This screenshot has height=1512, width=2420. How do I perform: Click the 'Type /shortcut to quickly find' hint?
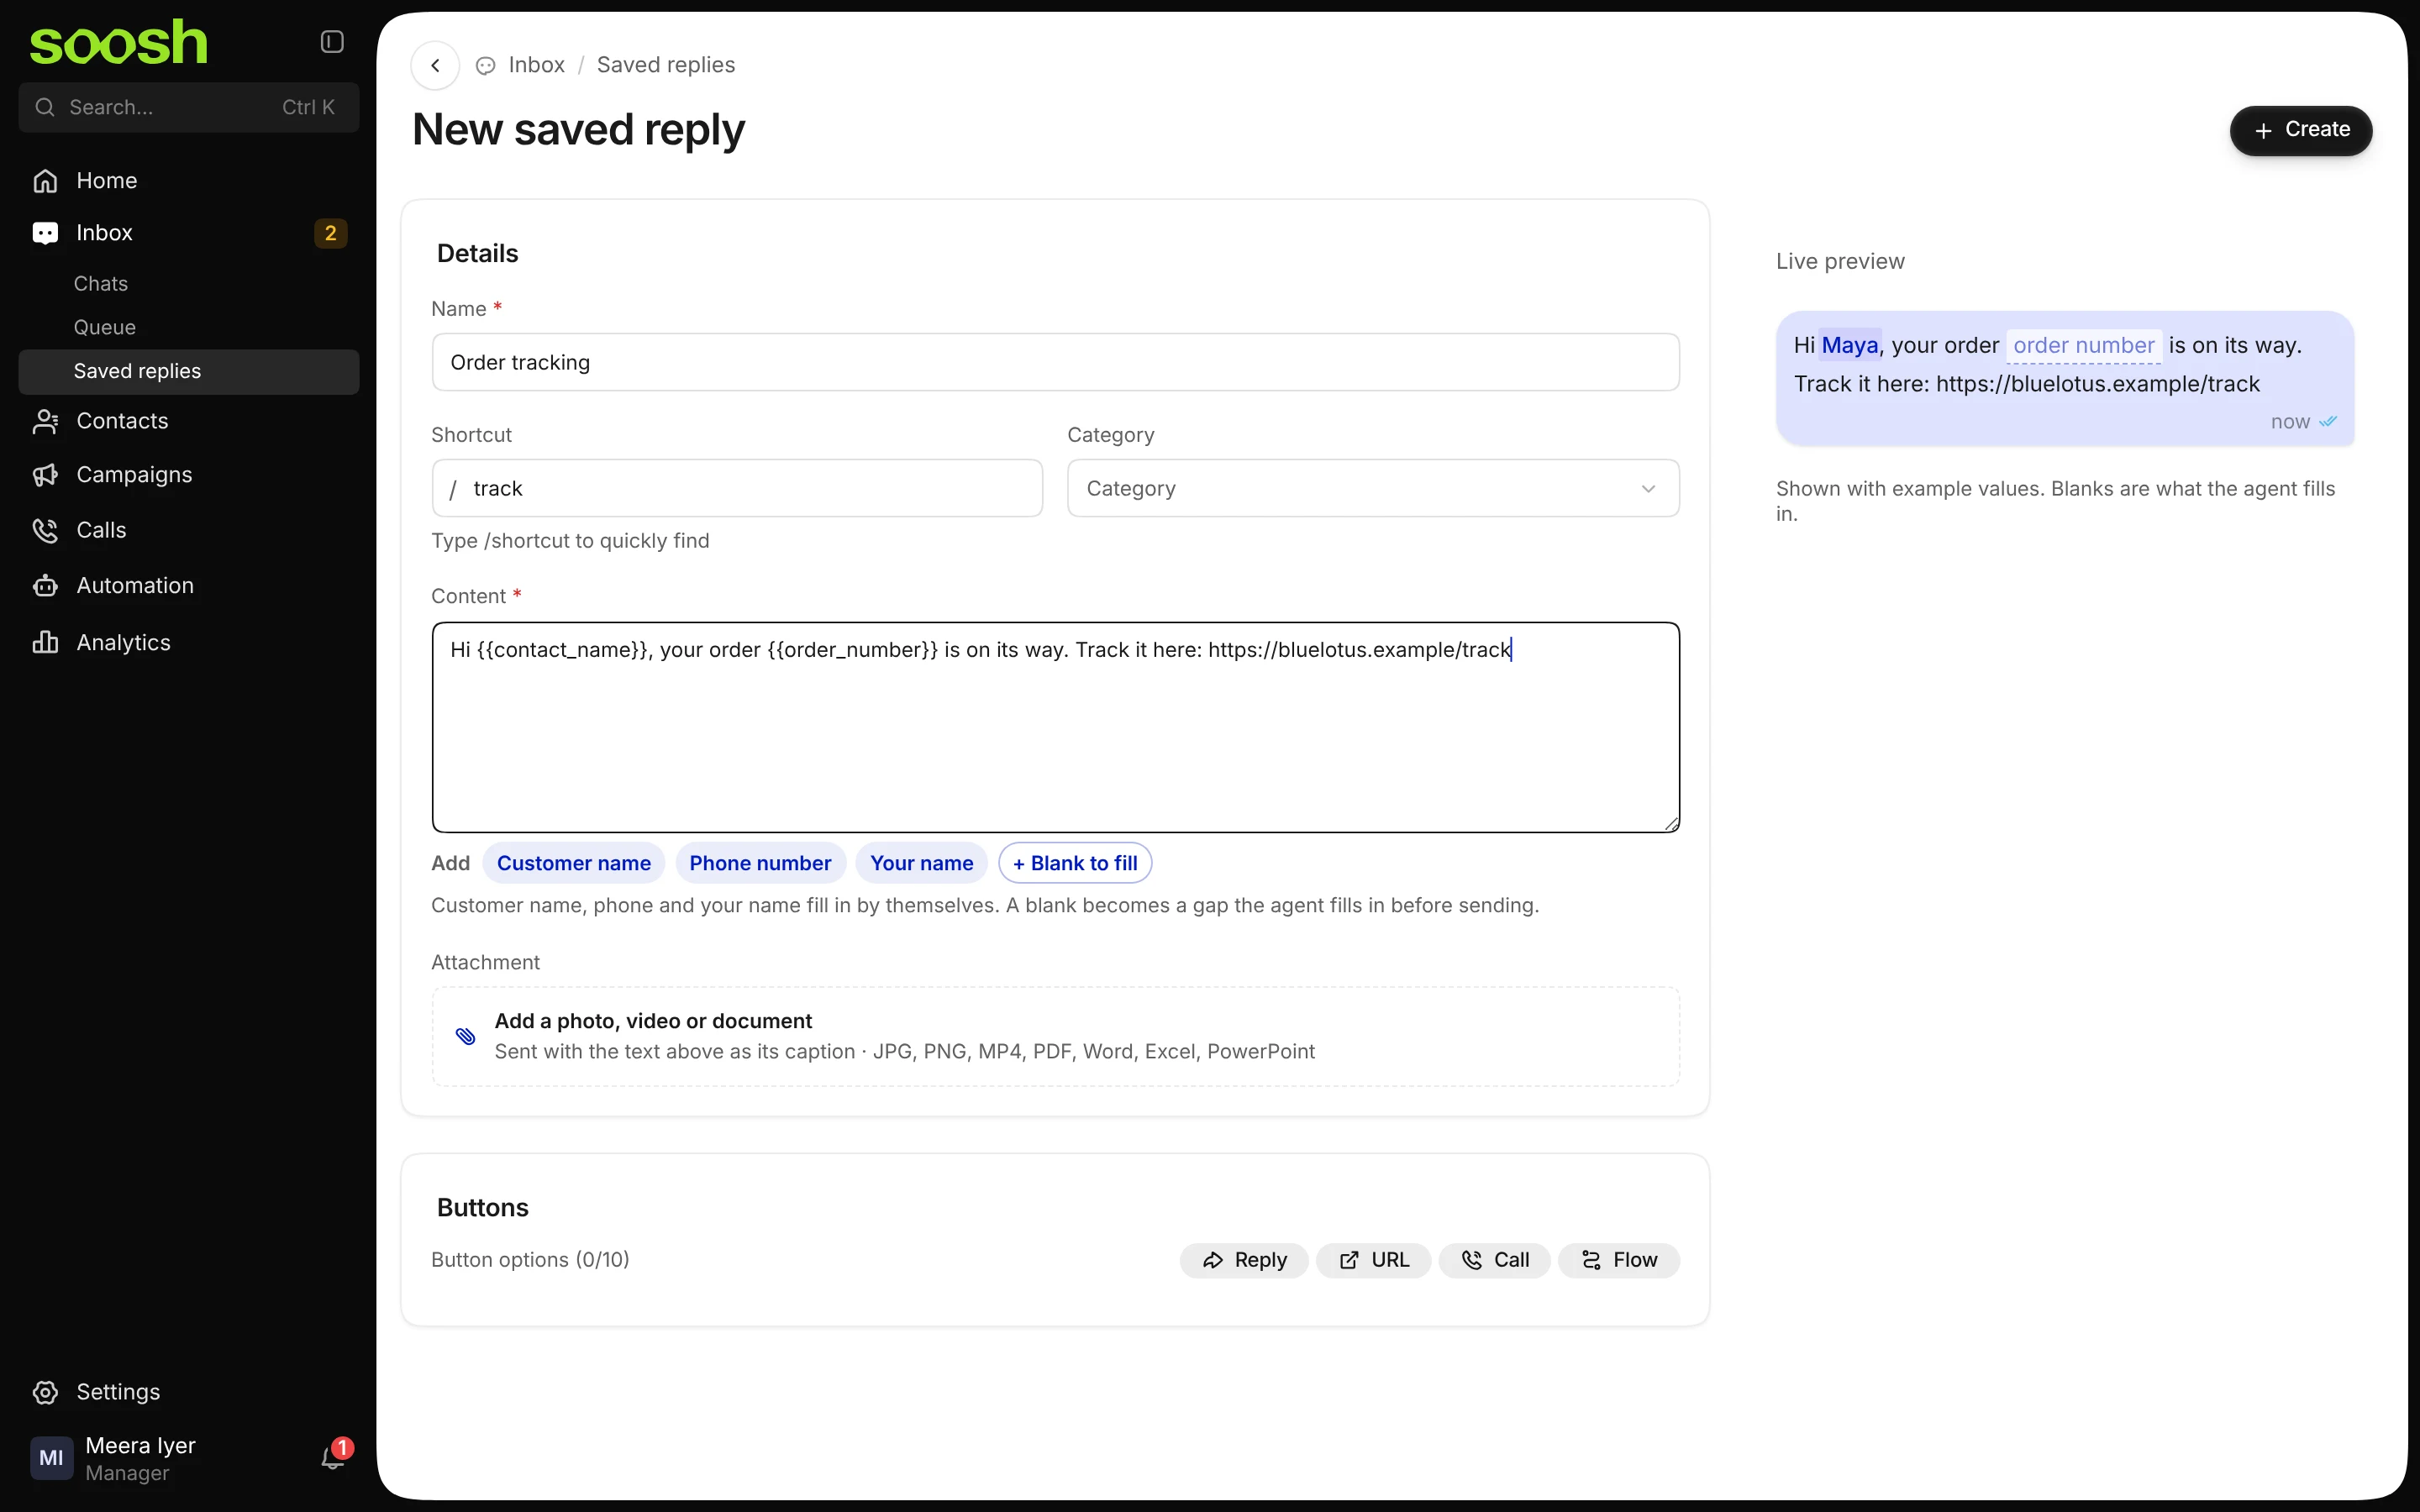click(x=570, y=541)
